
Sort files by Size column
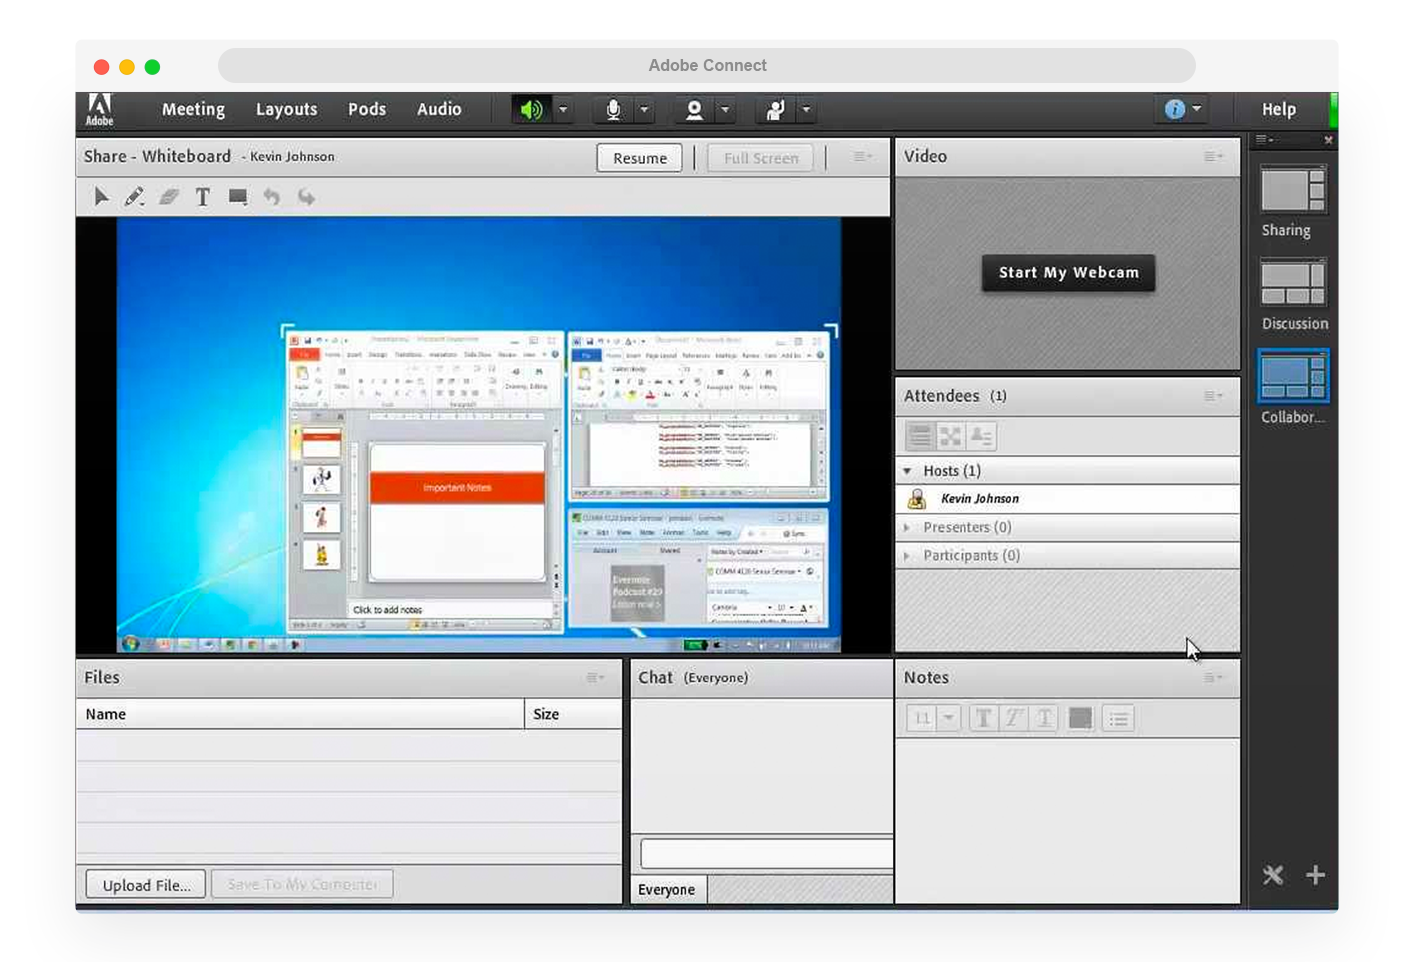(x=573, y=714)
